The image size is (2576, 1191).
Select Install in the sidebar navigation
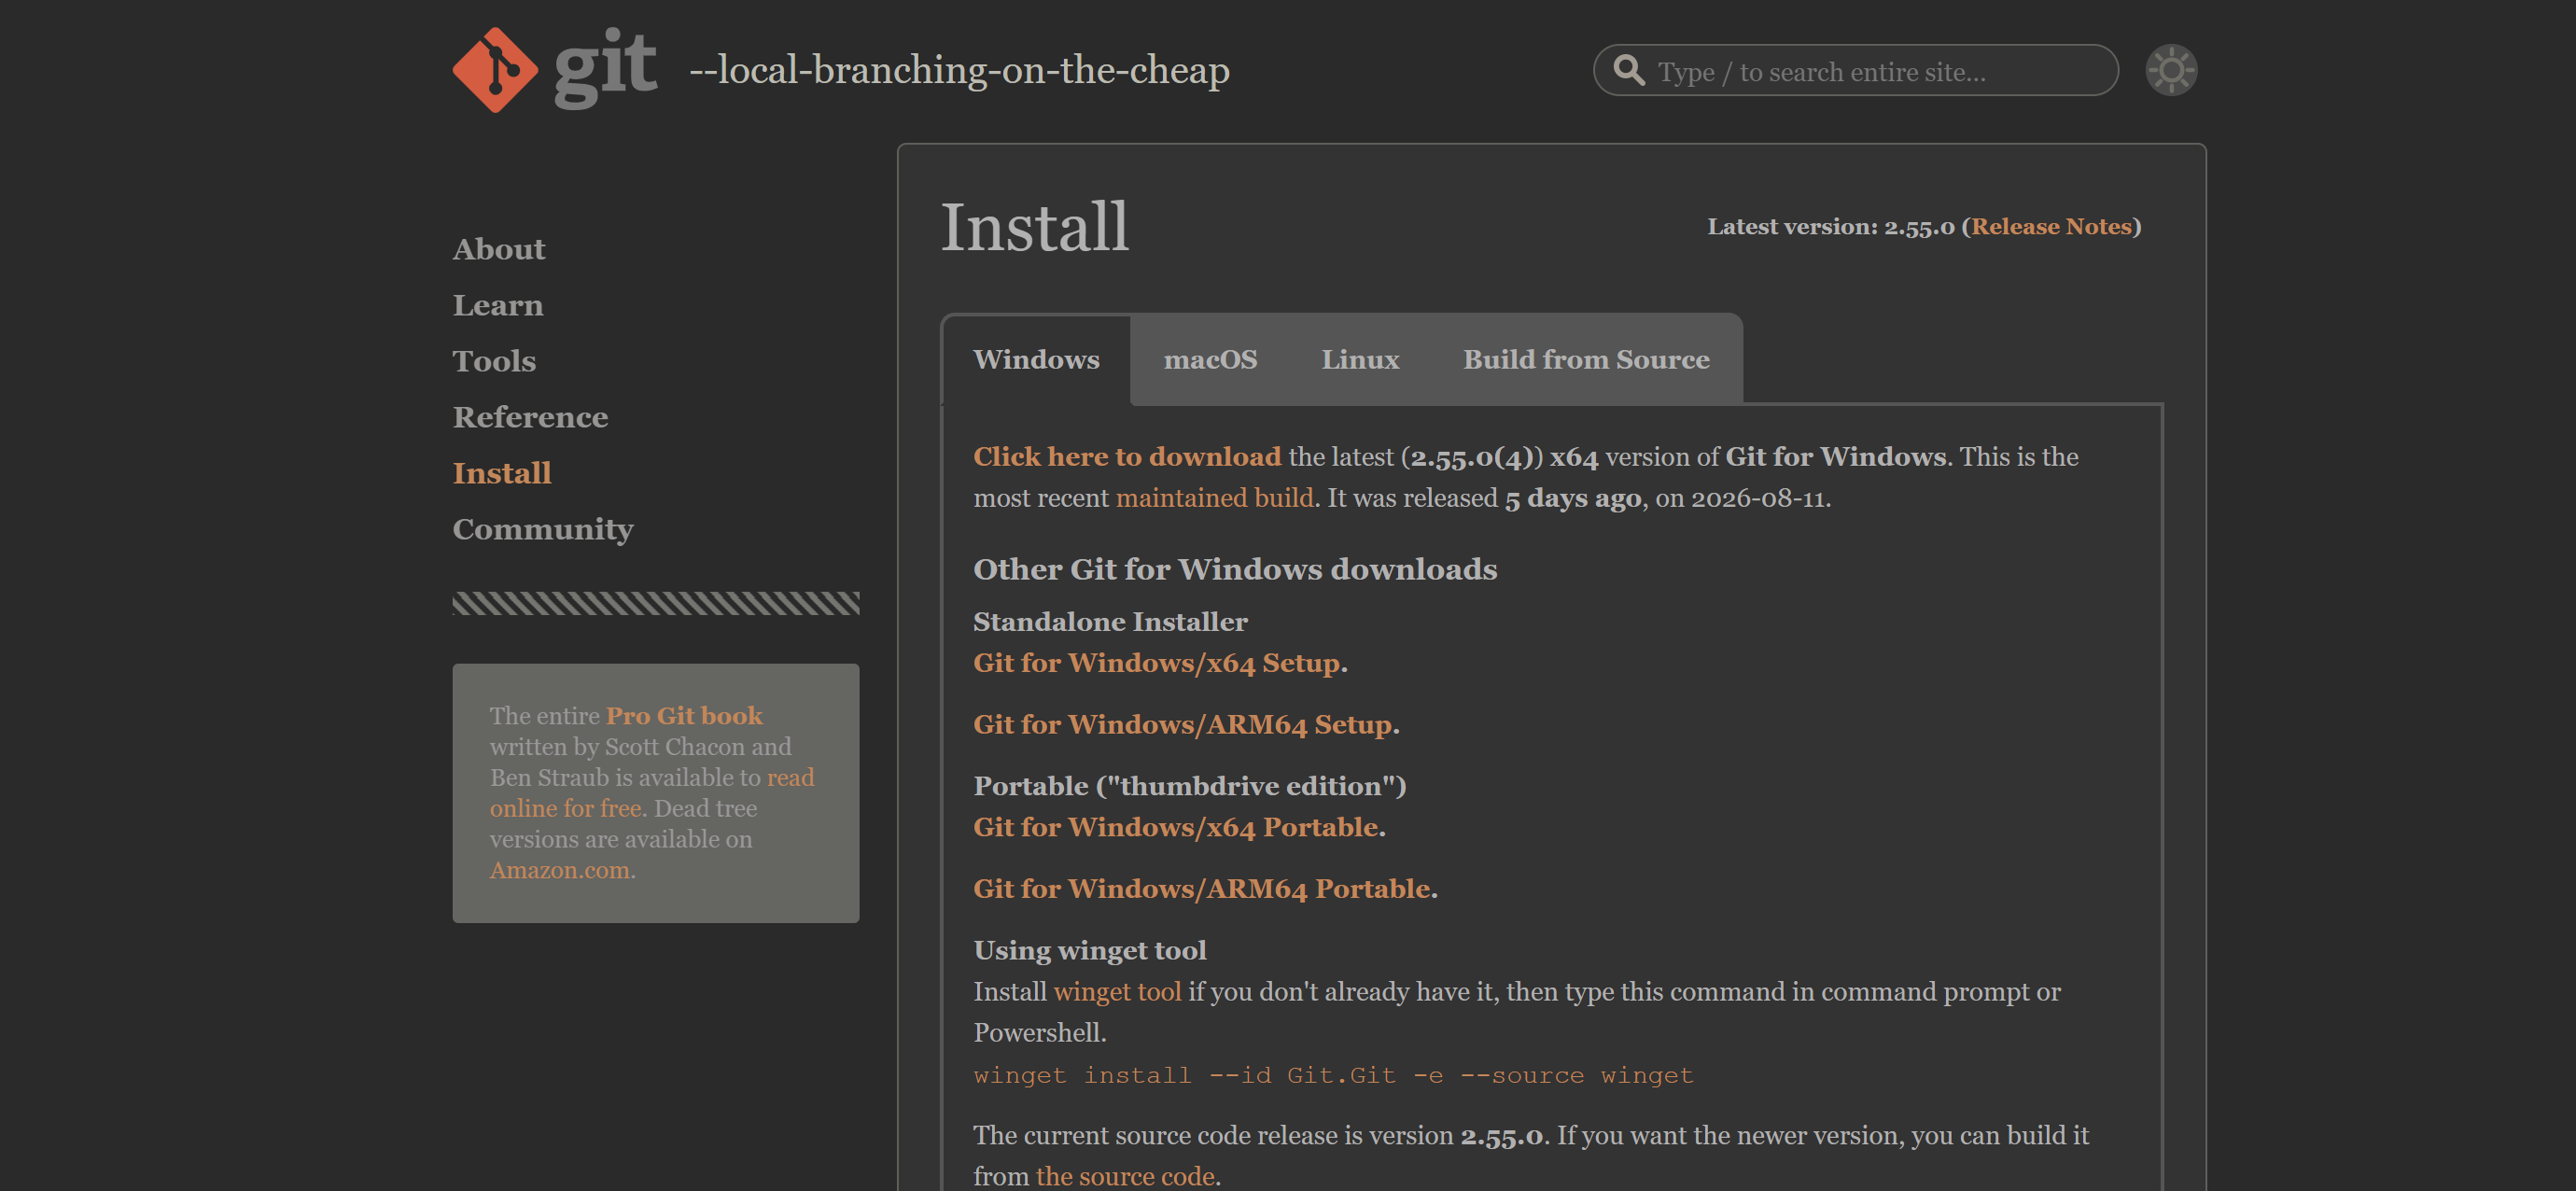(x=502, y=473)
